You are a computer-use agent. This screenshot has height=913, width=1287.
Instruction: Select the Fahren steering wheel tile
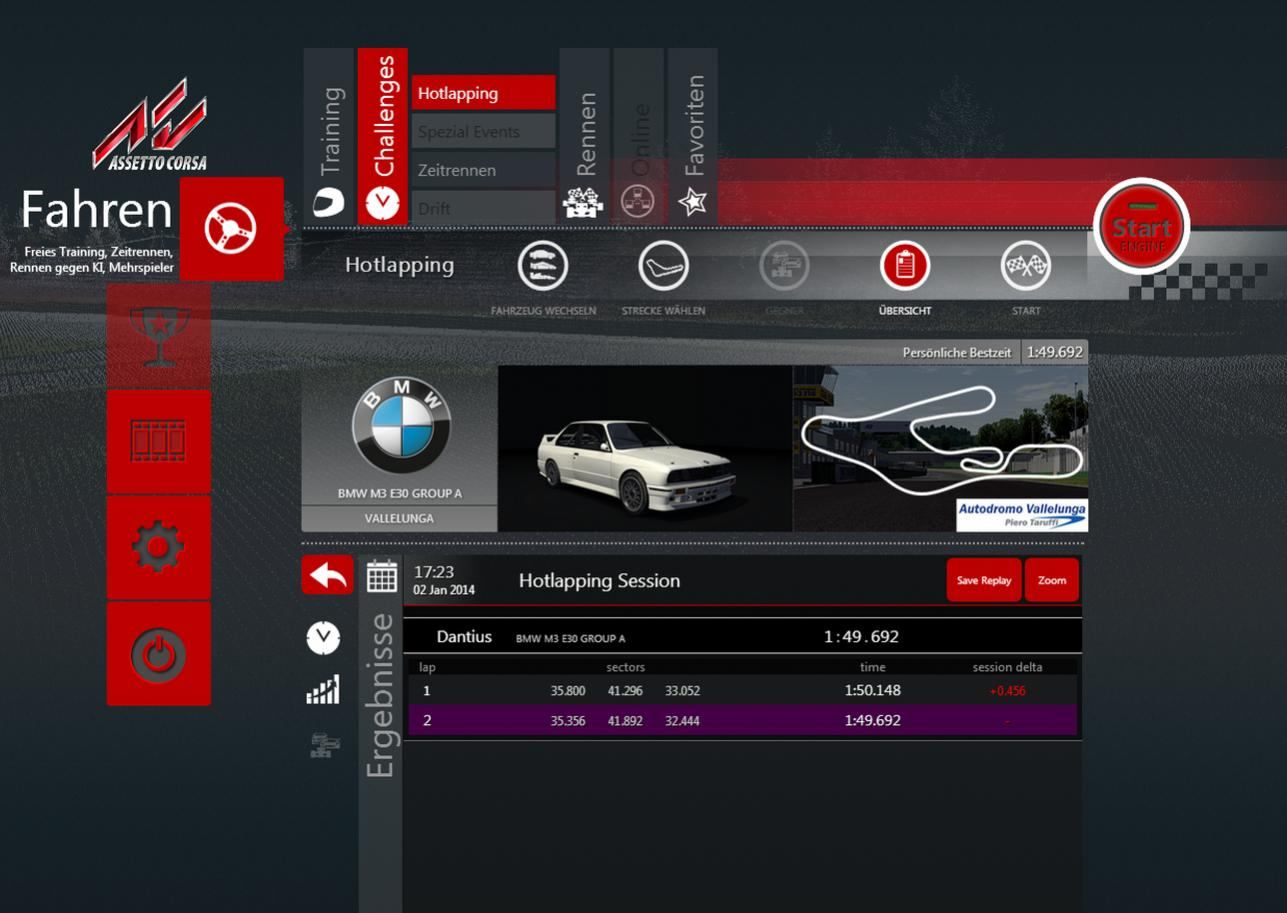click(x=231, y=229)
